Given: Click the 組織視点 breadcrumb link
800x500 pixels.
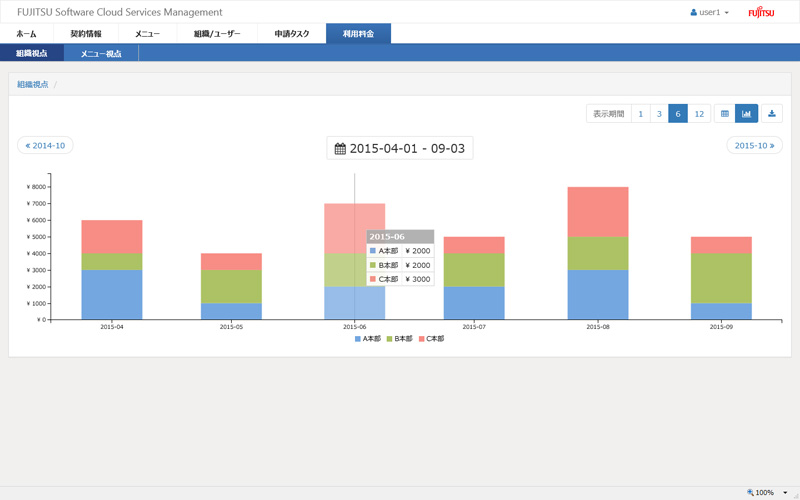Looking at the screenshot, I should coord(33,85).
